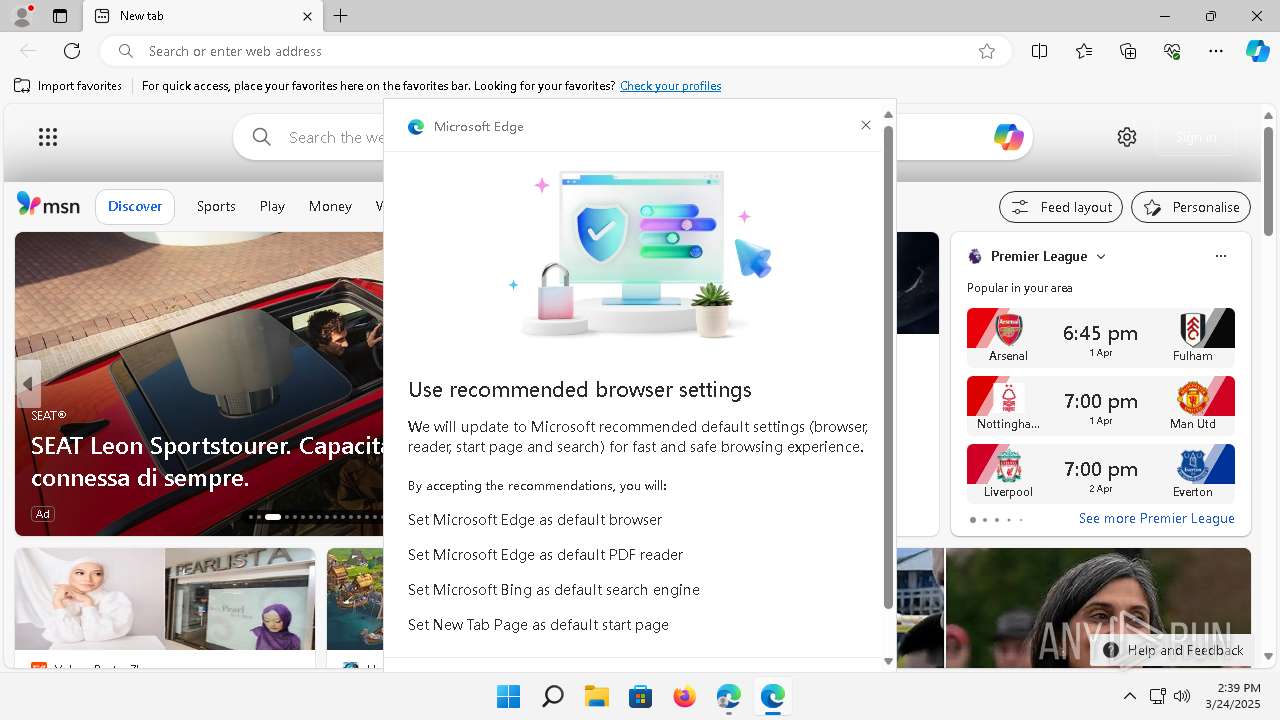The width and height of the screenshot is (1280, 720).
Task: Click page scrollbar down arrow
Action: click(1269, 657)
